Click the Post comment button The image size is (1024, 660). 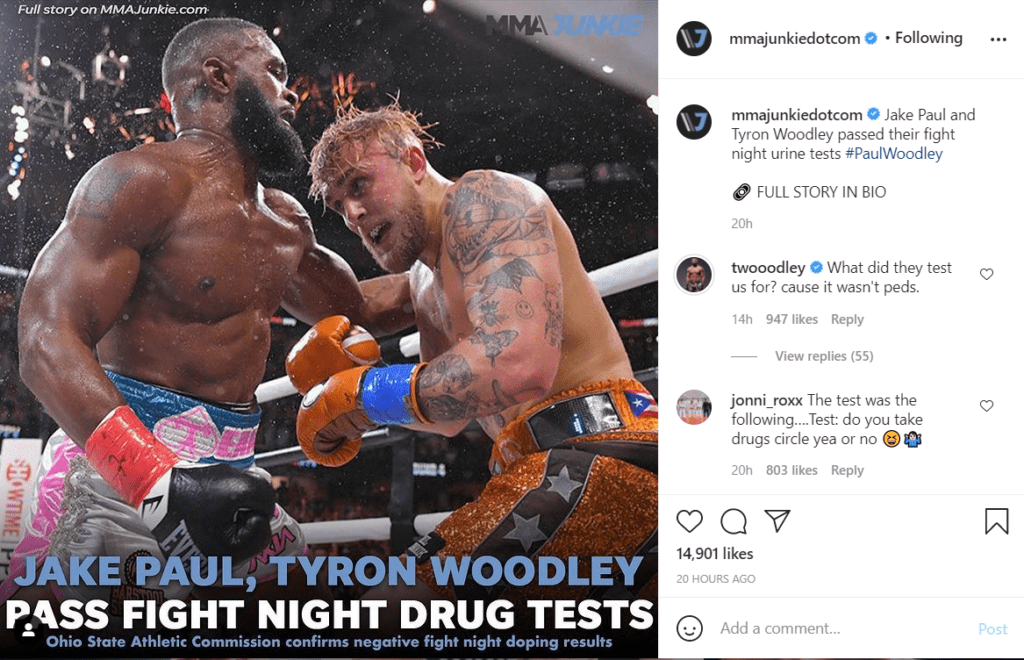(993, 629)
